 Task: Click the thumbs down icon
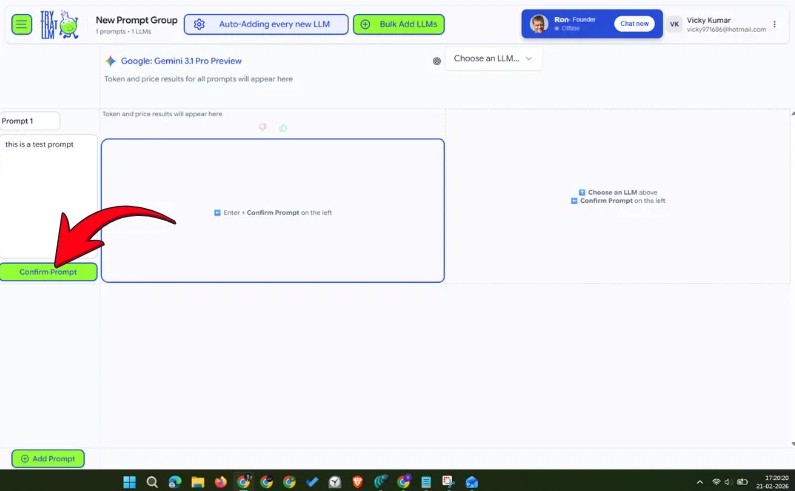(x=263, y=127)
